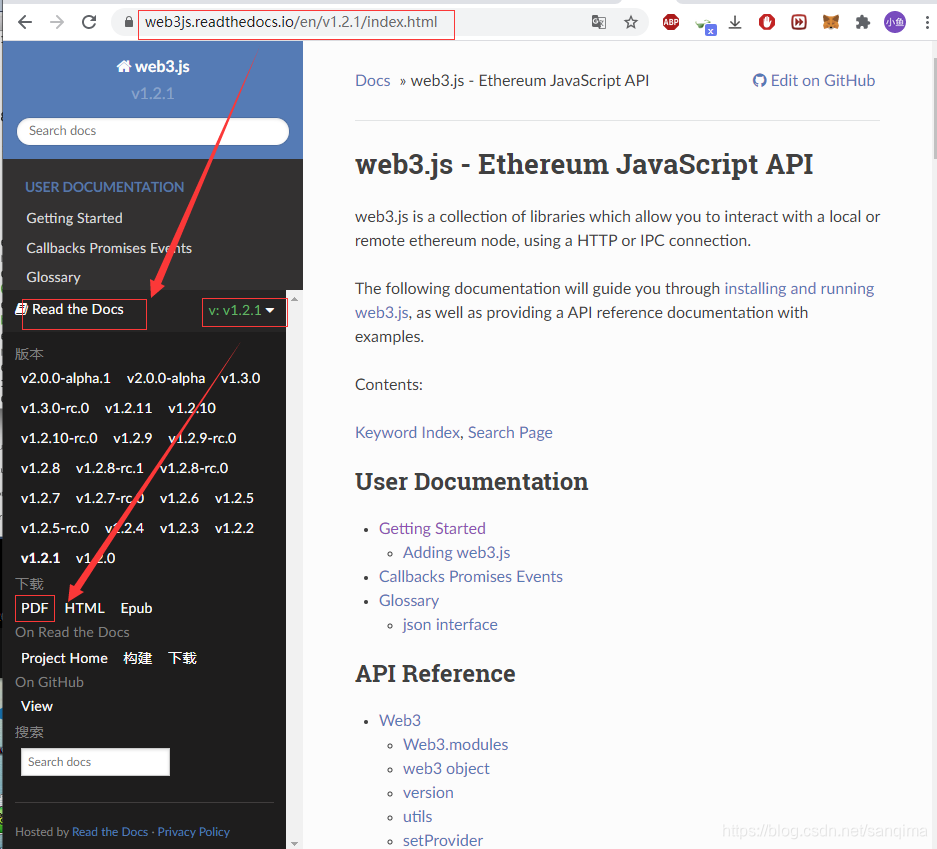The width and height of the screenshot is (937, 849).
Task: Open the MetaMask fox extension
Action: tap(831, 23)
